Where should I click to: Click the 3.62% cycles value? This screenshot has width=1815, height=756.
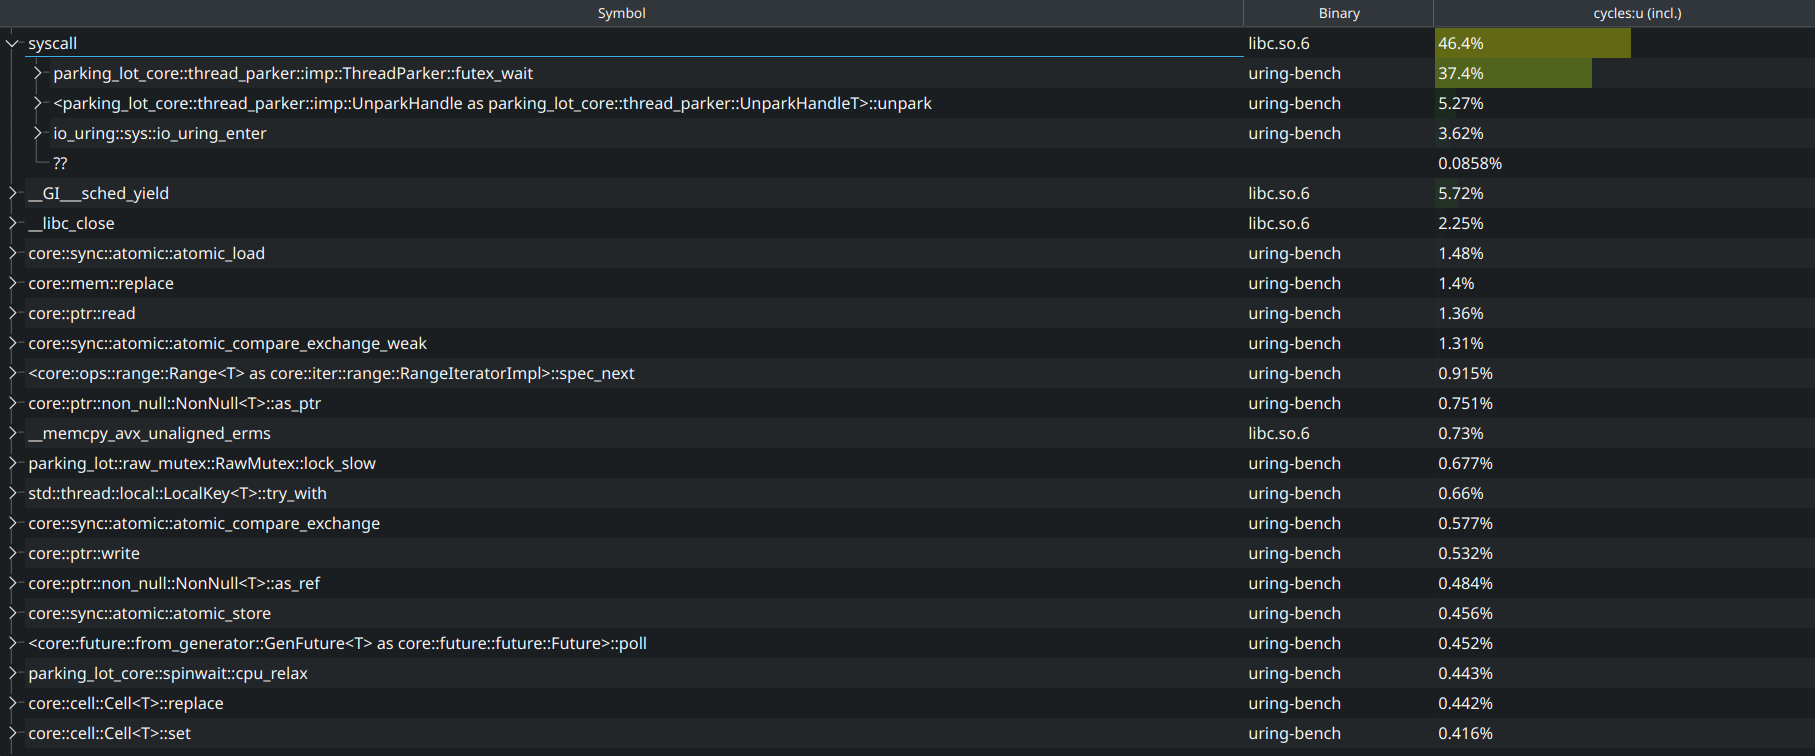click(x=1461, y=133)
